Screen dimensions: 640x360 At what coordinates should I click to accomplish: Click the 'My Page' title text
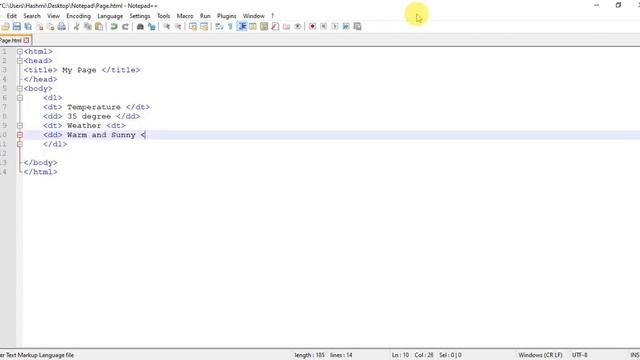click(x=79, y=70)
